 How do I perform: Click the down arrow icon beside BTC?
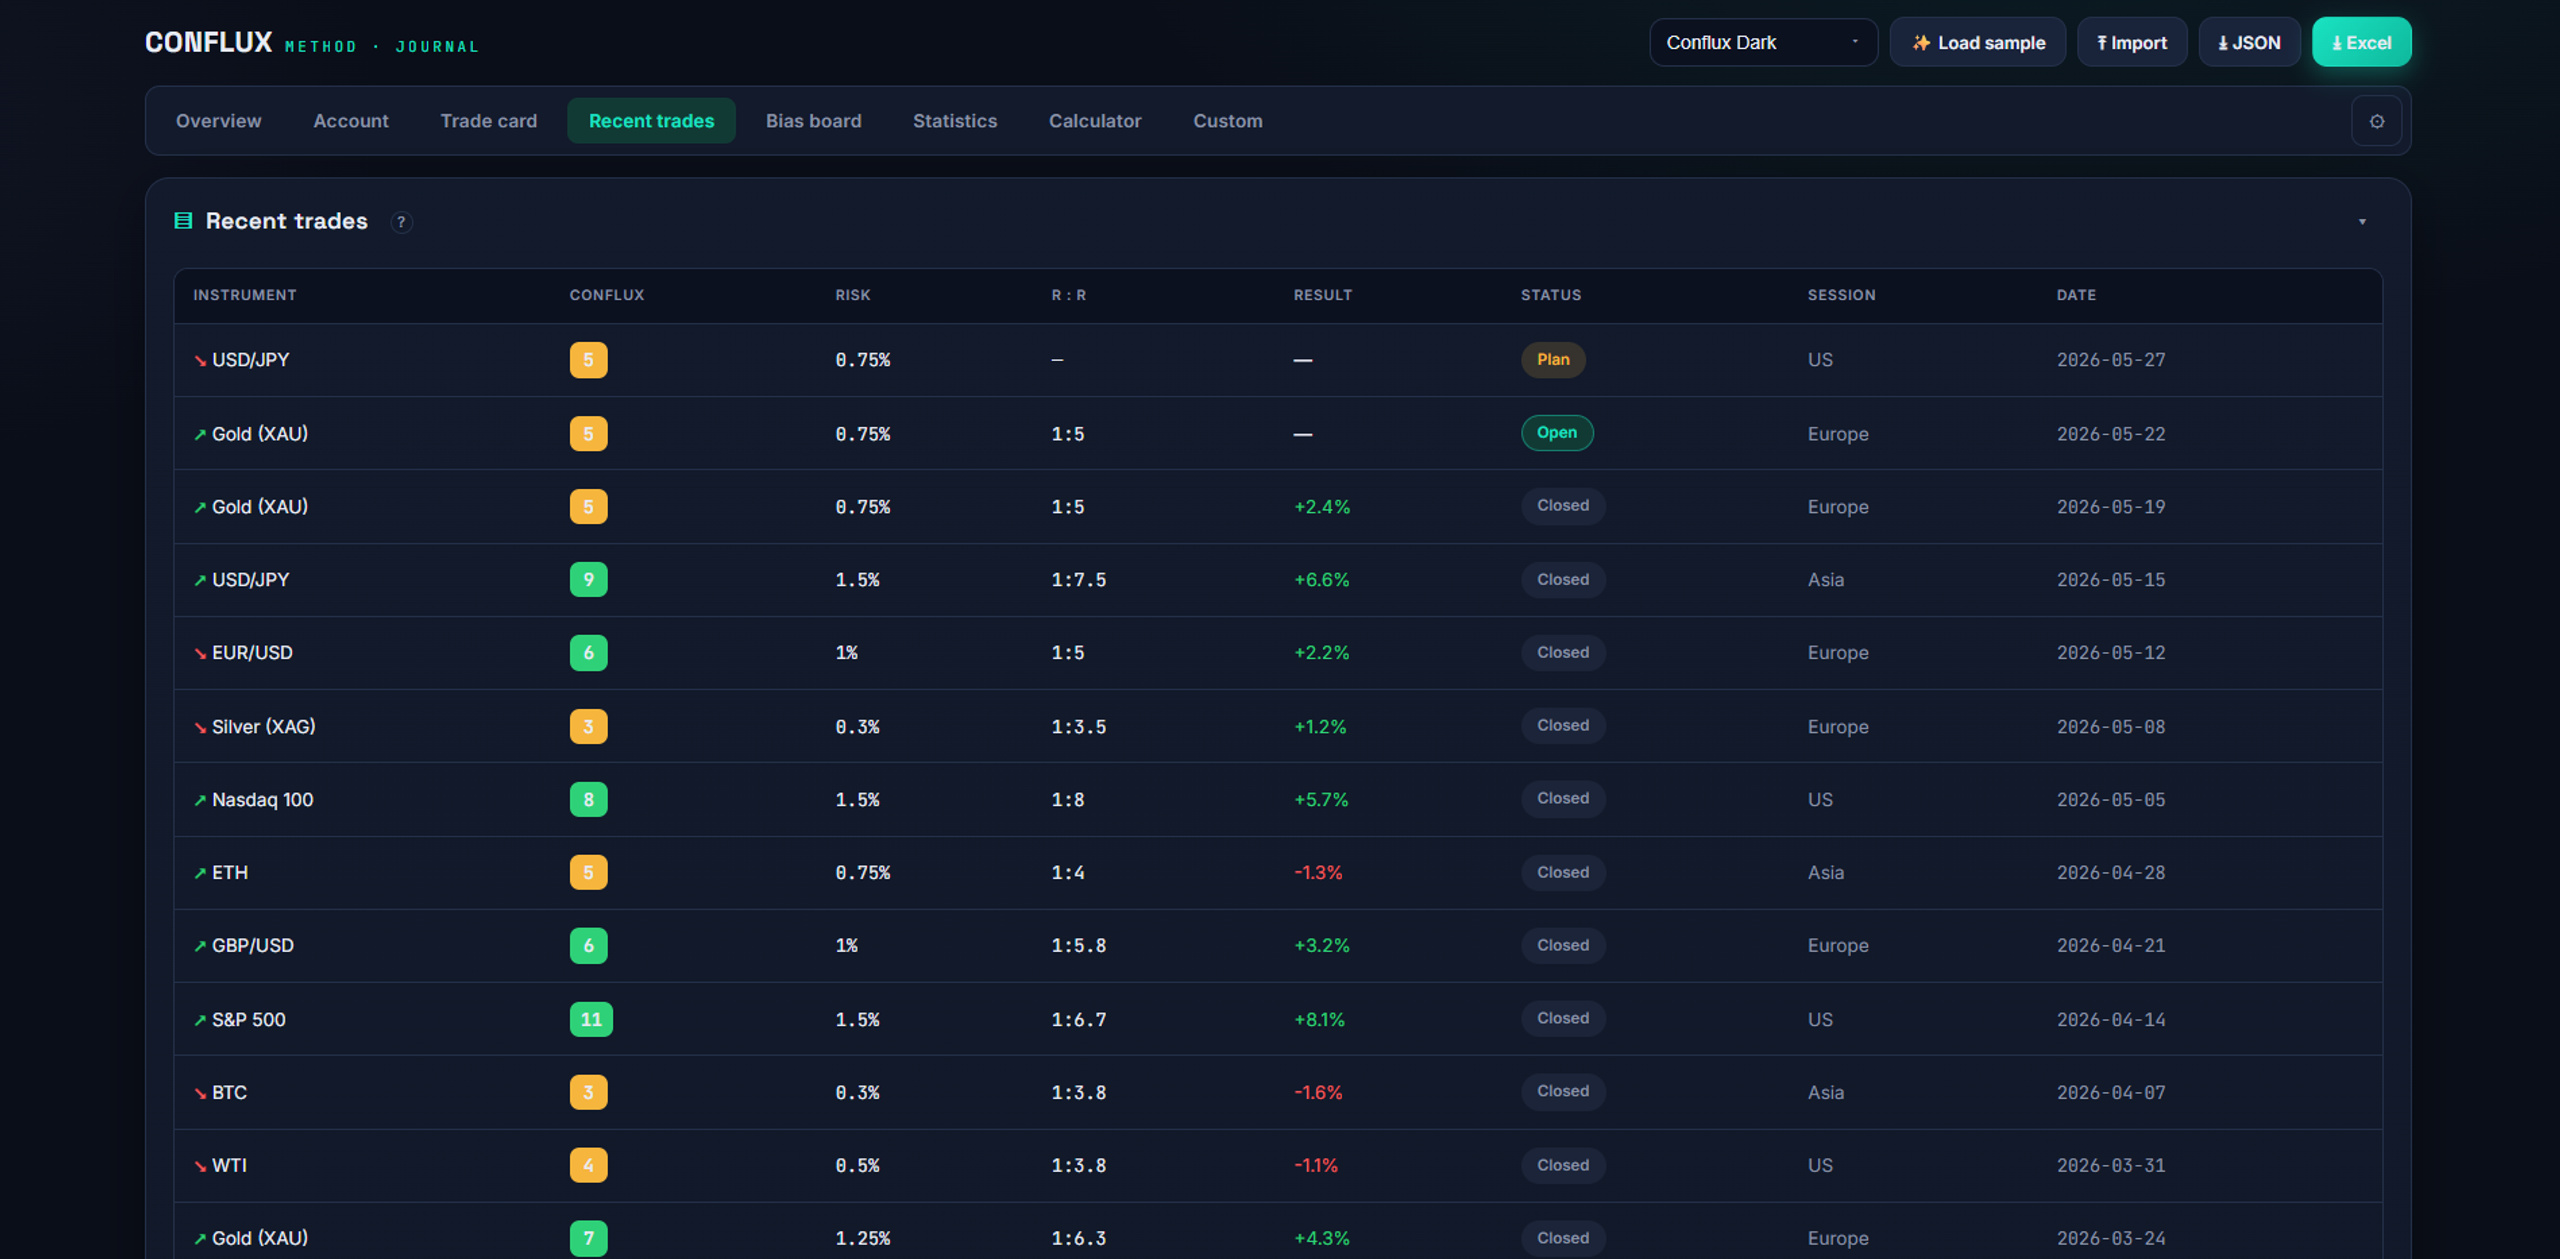coord(200,1094)
